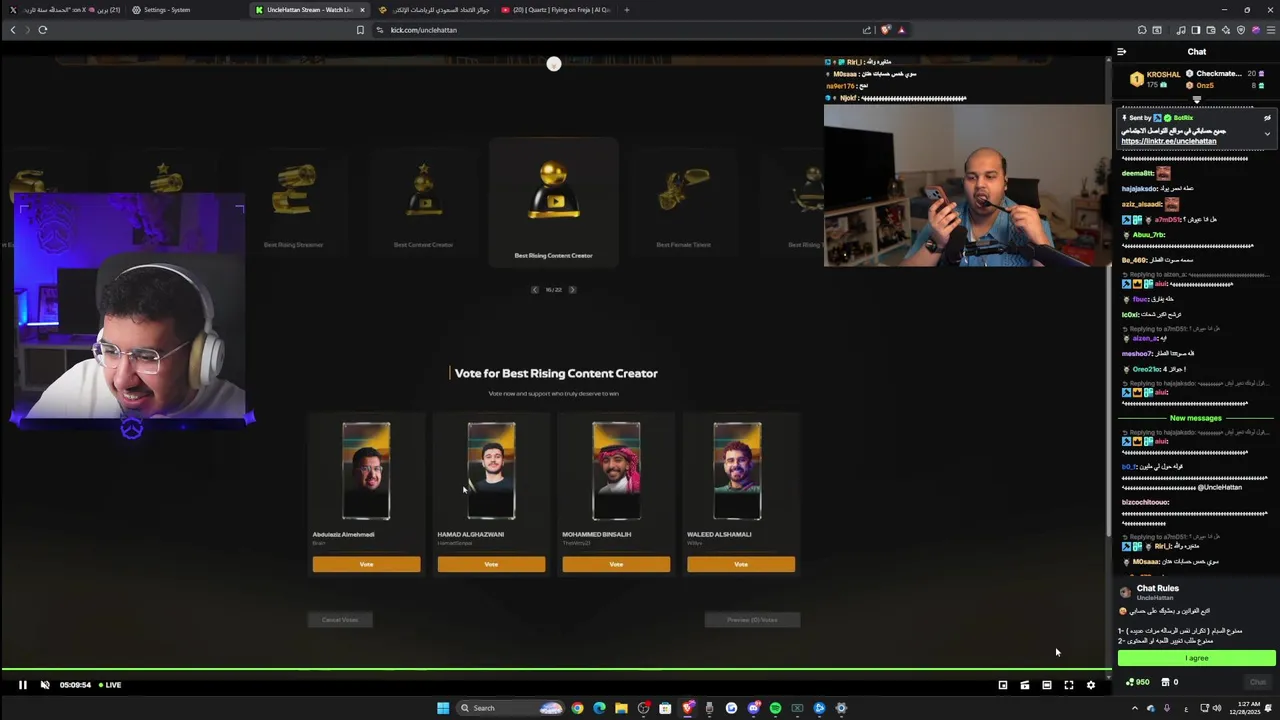This screenshot has width=1280, height=720.
Task: Open Spotify from taskbar
Action: tap(775, 708)
